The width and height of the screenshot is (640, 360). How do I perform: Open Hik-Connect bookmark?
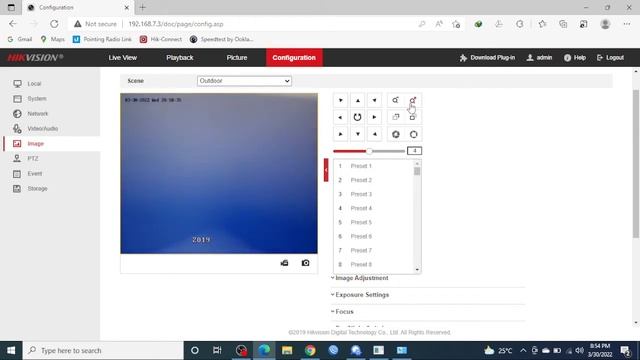161,39
